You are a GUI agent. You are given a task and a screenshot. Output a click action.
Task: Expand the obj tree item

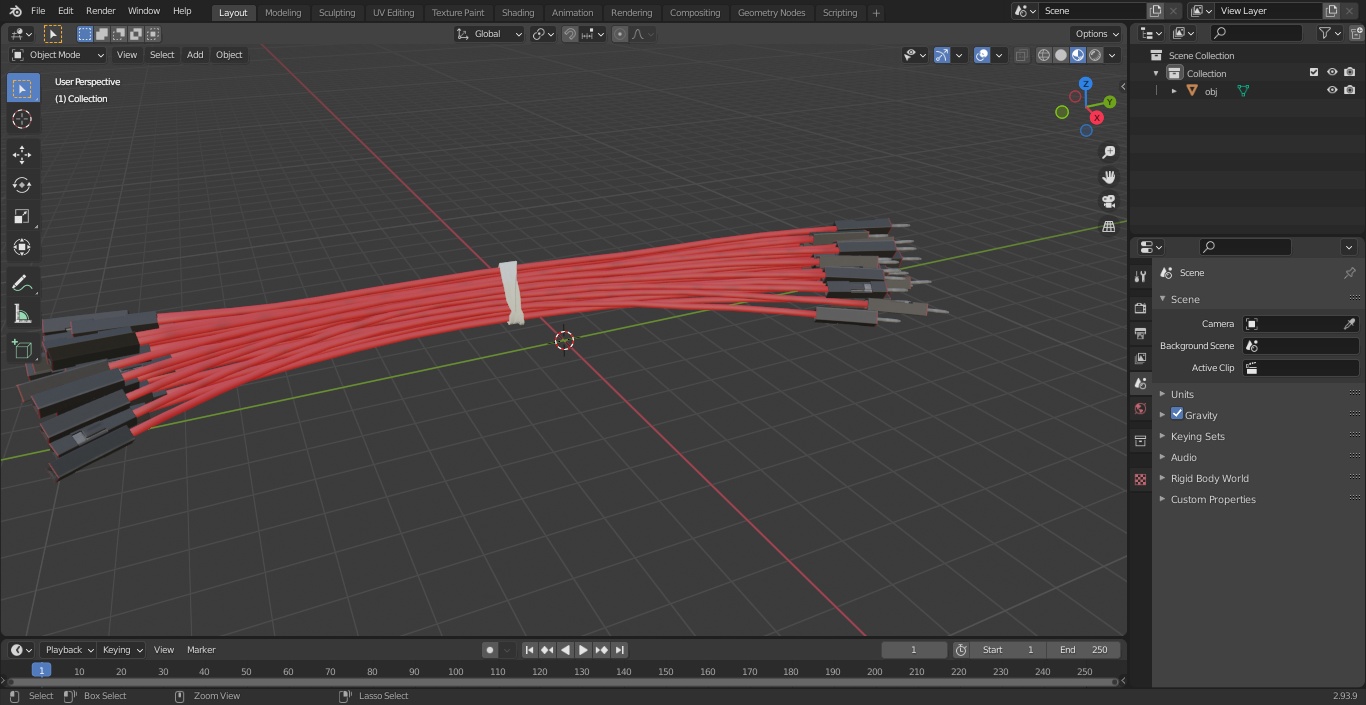pyautogui.click(x=1174, y=91)
